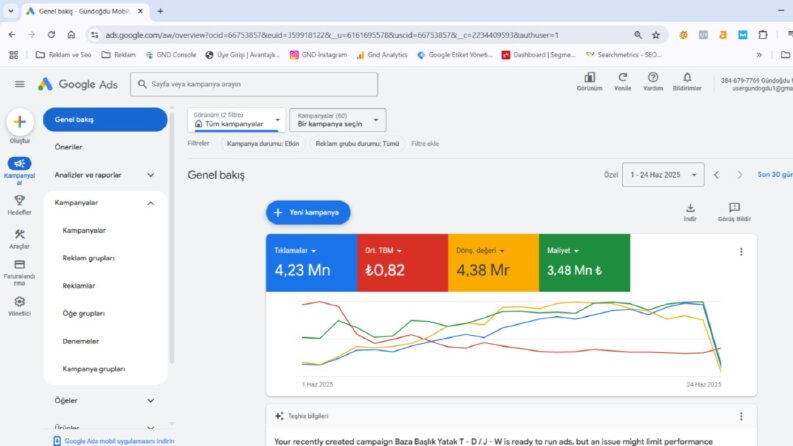The height and width of the screenshot is (446, 793).
Task: Select the Kampanyalar megaphone sidebar icon
Action: 19,163
